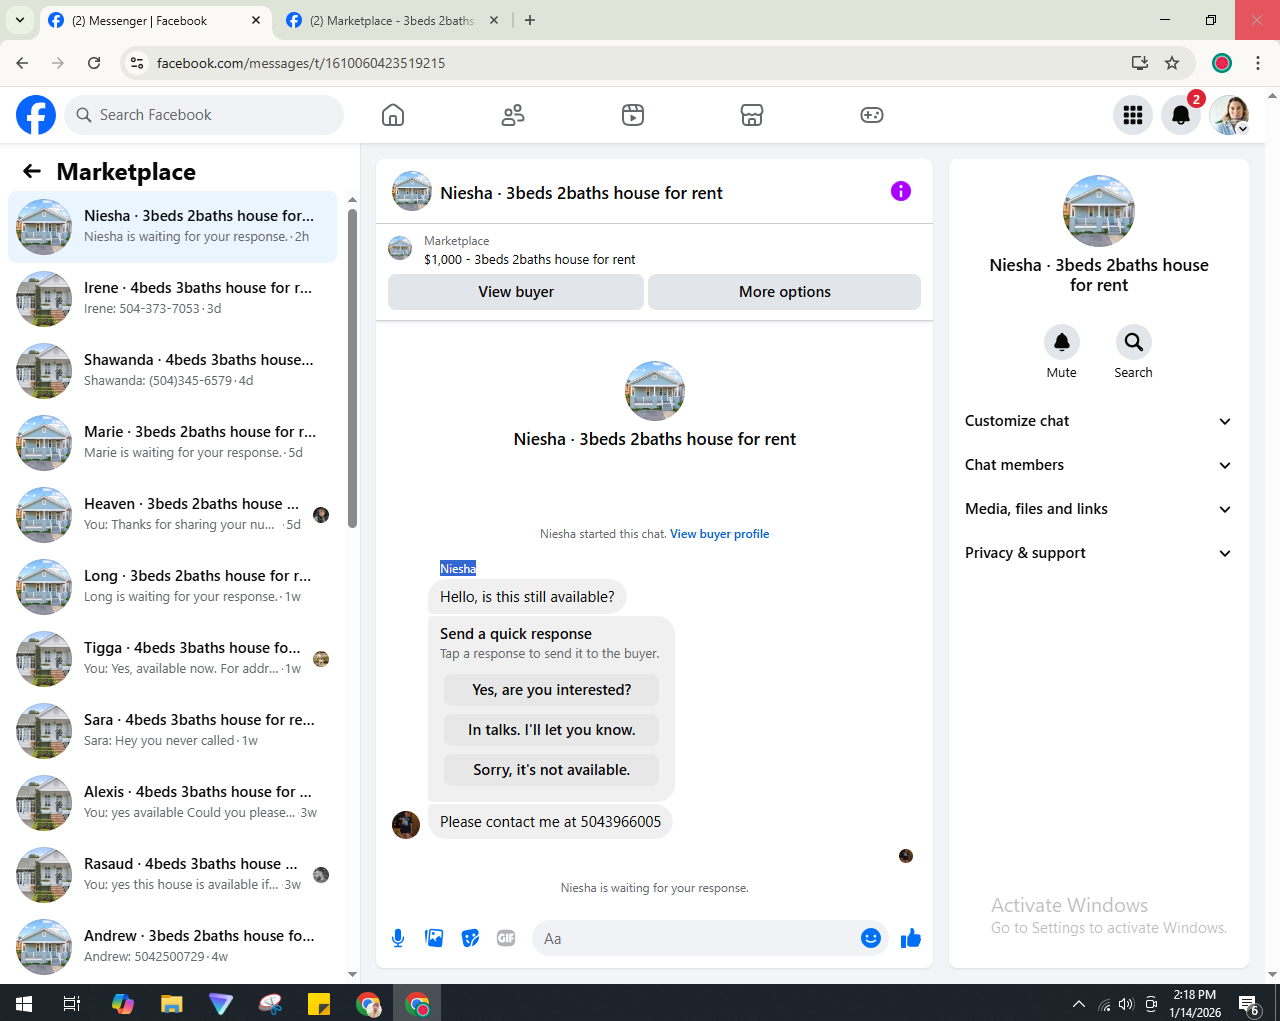Screen dimensions: 1280x1021
Task: Open the Facebook logo home link
Action: coord(36,115)
